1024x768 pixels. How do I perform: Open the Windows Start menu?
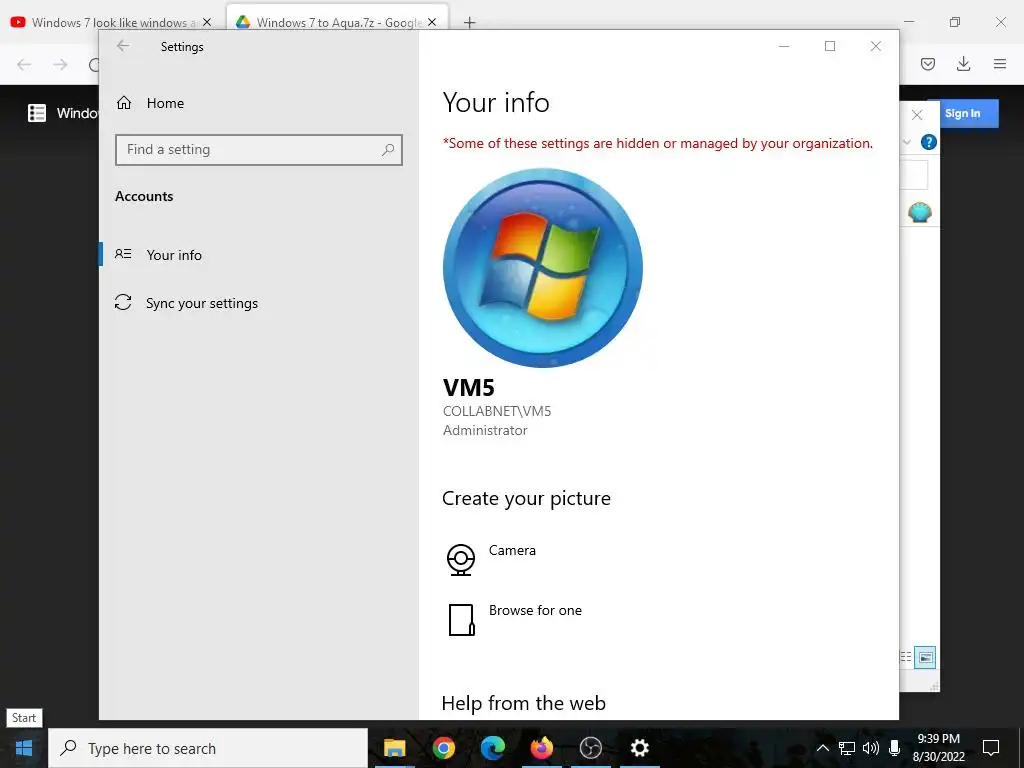24,748
